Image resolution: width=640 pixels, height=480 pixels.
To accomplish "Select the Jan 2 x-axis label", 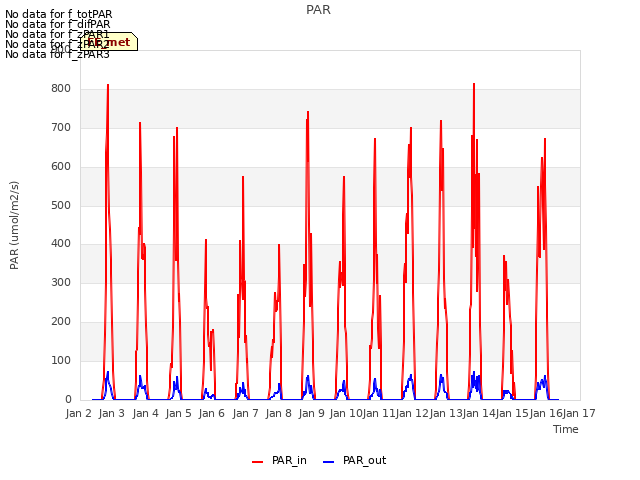I will (x=78, y=413).
